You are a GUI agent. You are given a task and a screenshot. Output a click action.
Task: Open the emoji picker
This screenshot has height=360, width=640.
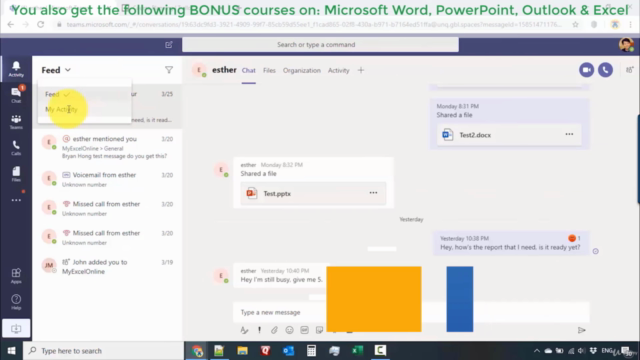point(289,330)
